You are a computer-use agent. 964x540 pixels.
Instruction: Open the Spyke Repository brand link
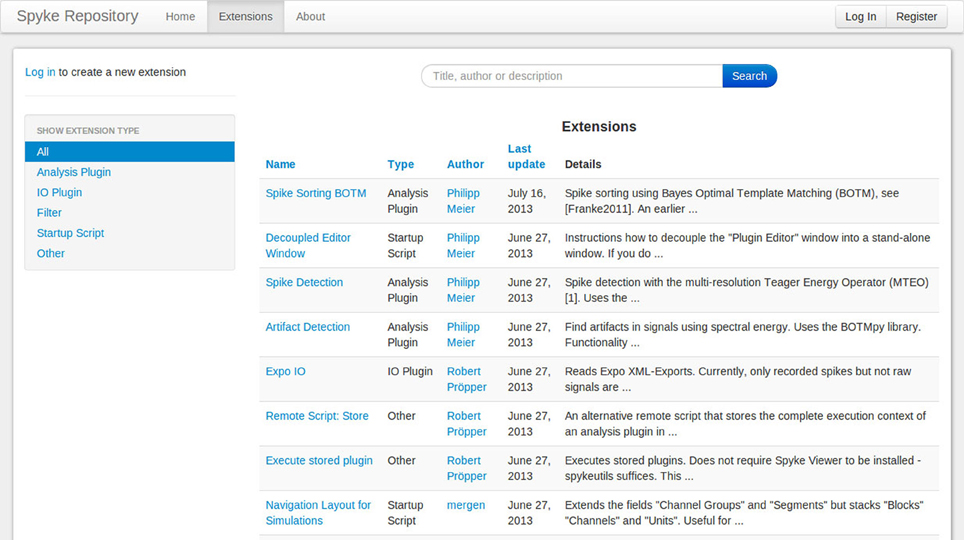tap(77, 16)
